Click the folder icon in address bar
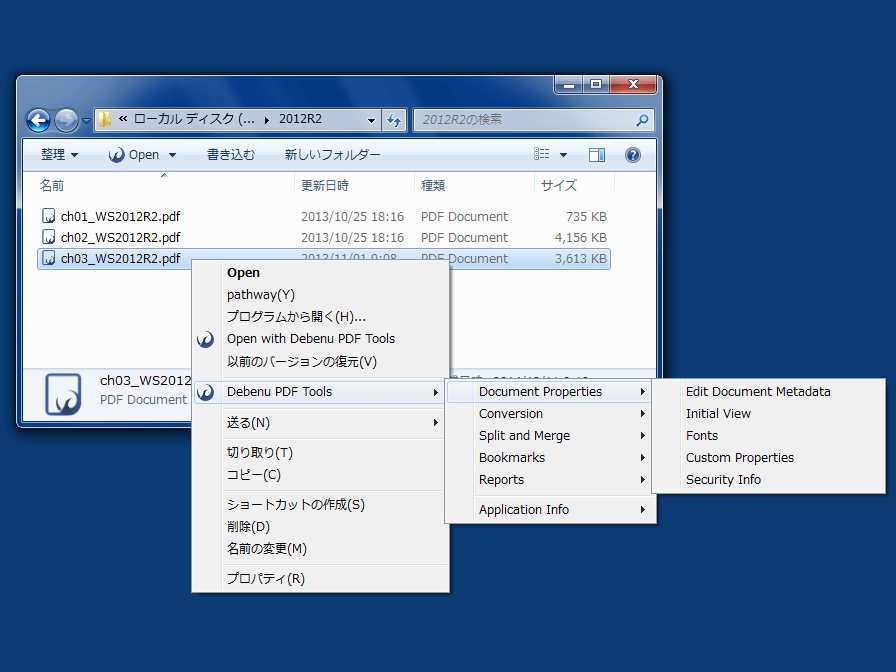896x672 pixels. click(x=105, y=119)
